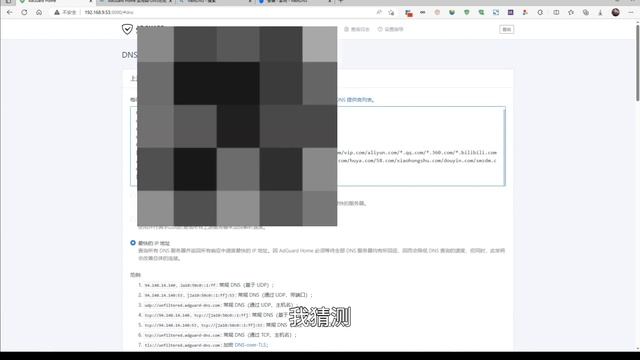Go back with the browser back arrow
Screen dimensions: 640x360
pos(9,12)
